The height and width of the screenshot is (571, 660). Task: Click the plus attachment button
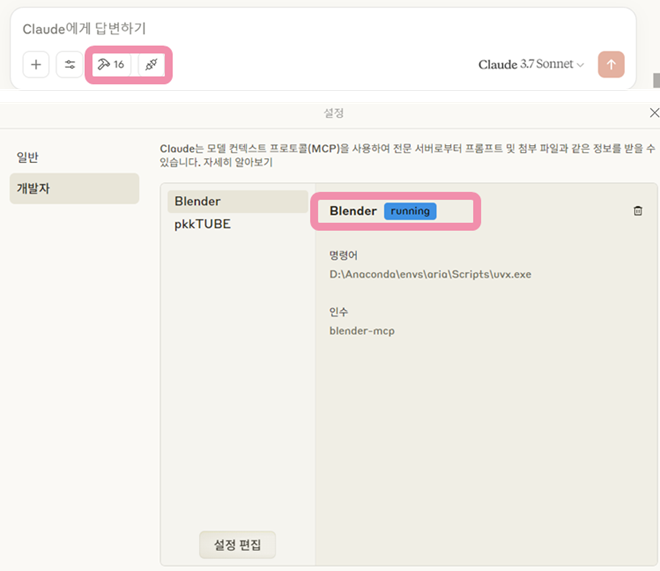coord(36,65)
